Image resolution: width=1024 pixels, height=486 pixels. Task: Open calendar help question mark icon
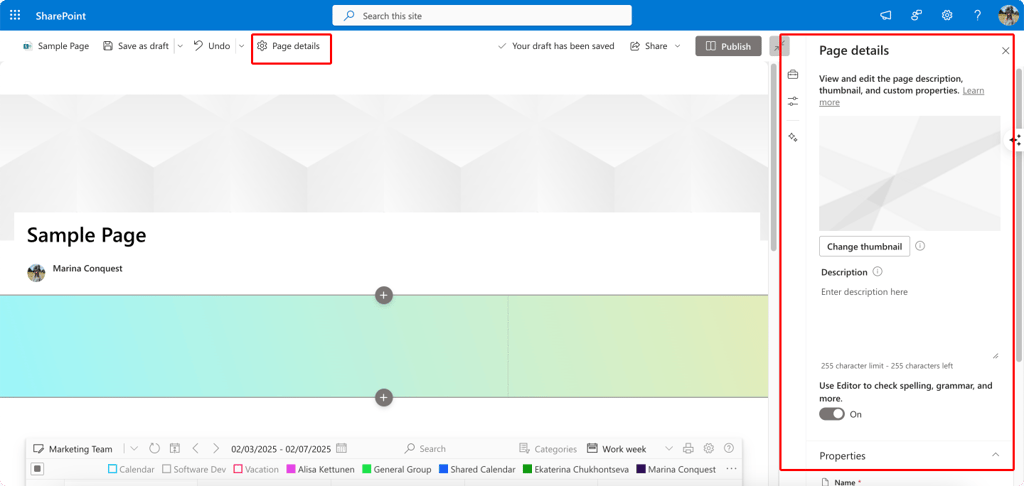729,448
